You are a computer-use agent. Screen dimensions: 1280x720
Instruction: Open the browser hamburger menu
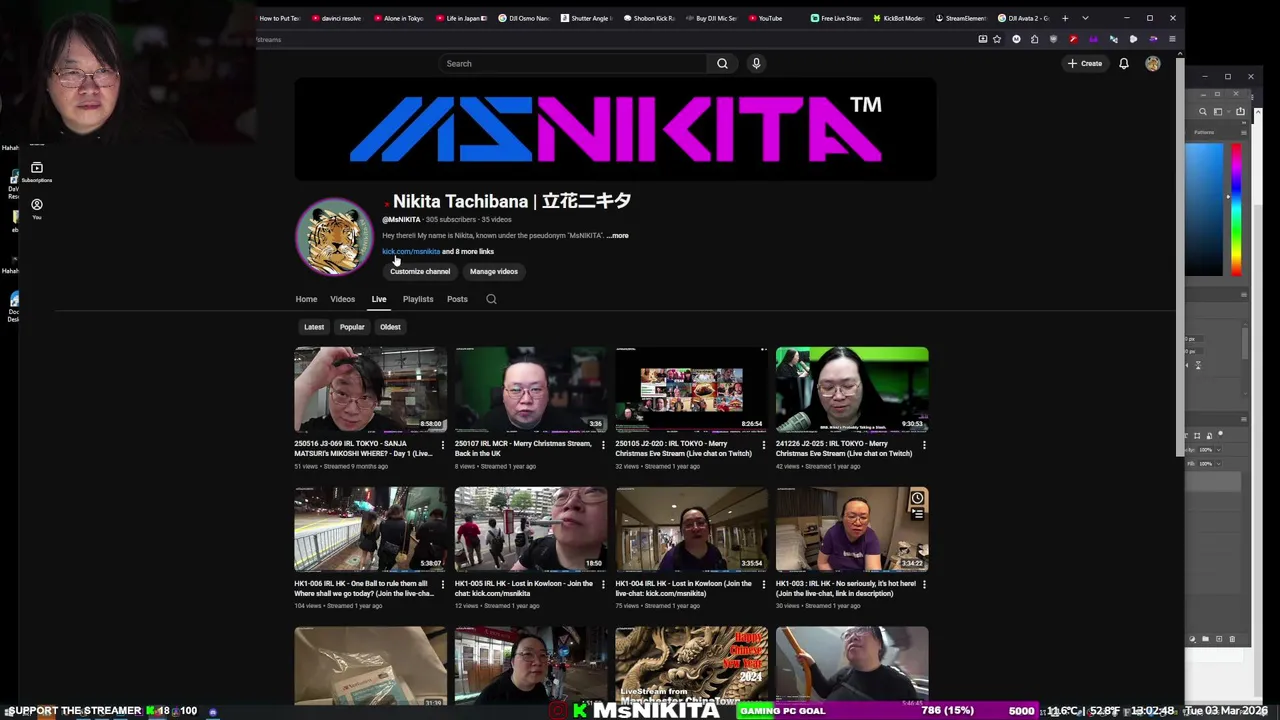click(x=1172, y=39)
